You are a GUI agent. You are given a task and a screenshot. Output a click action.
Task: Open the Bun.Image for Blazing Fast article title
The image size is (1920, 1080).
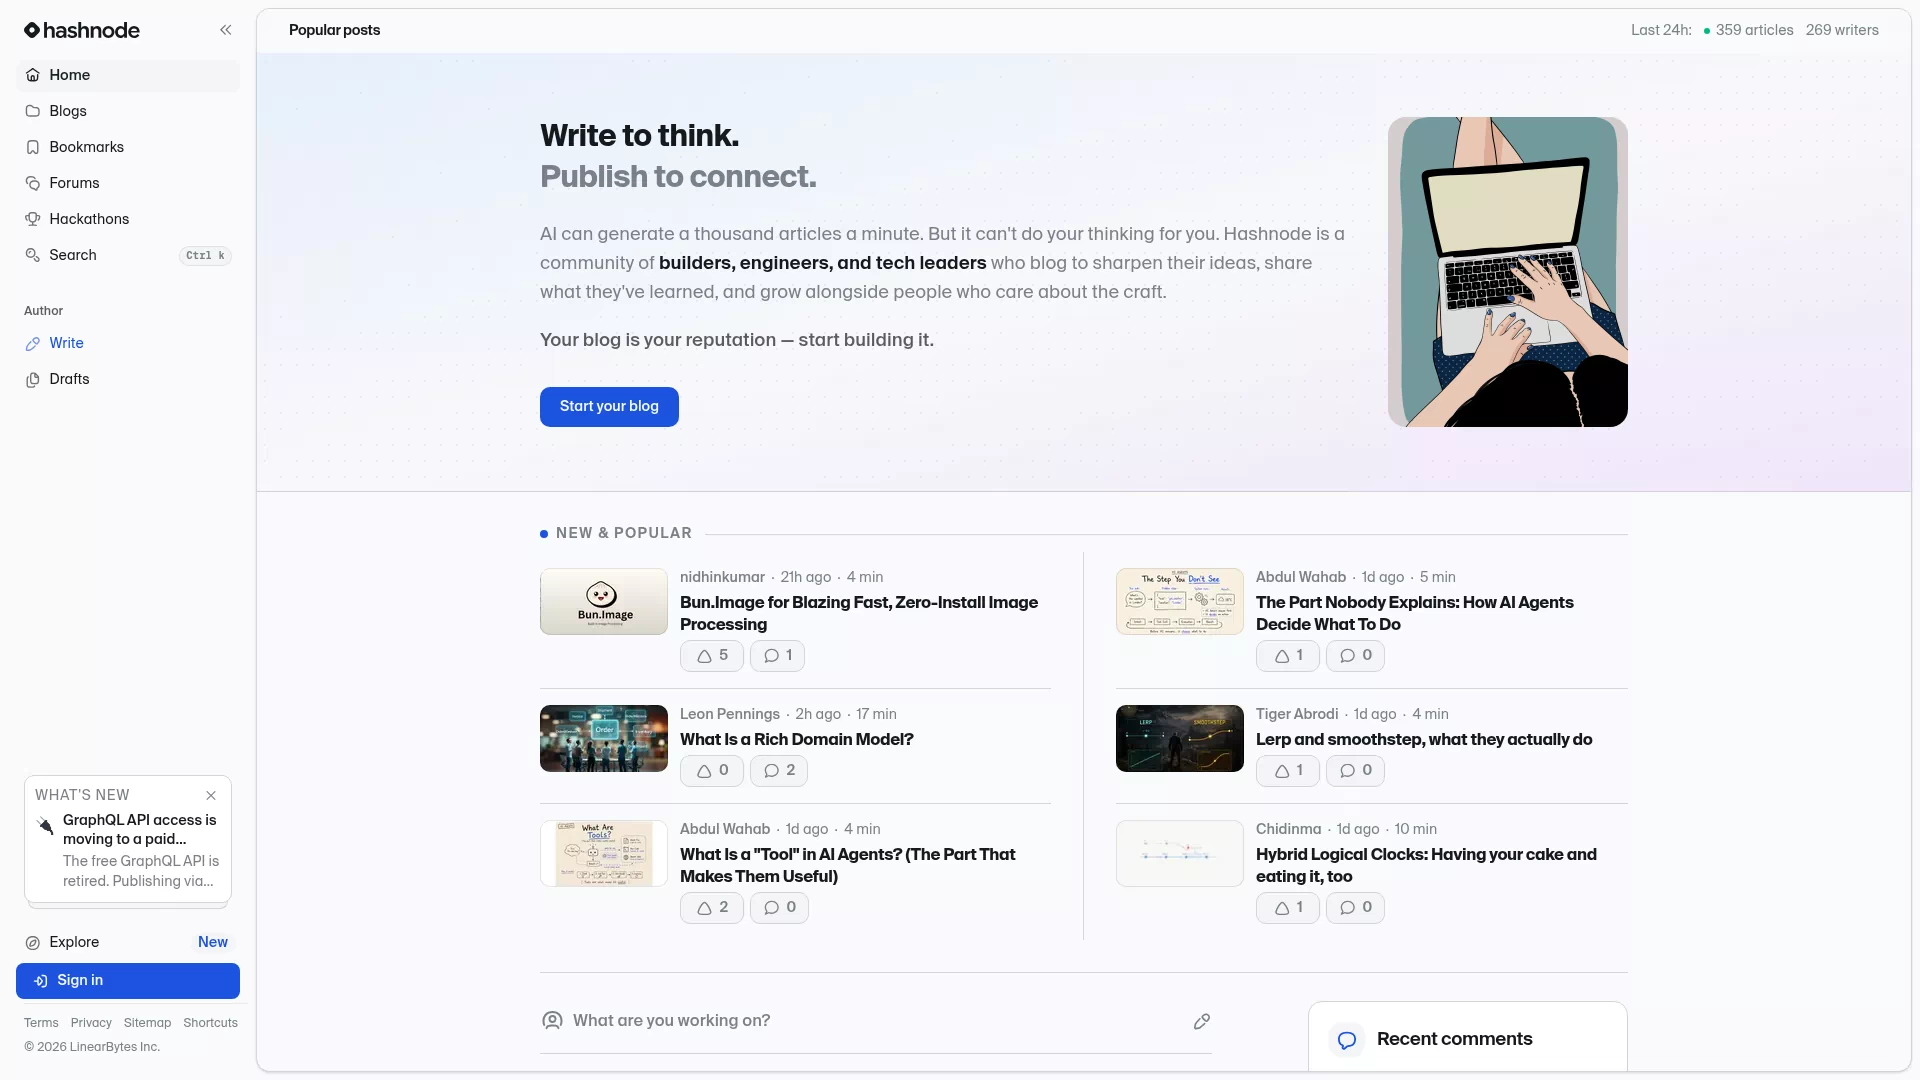click(859, 613)
